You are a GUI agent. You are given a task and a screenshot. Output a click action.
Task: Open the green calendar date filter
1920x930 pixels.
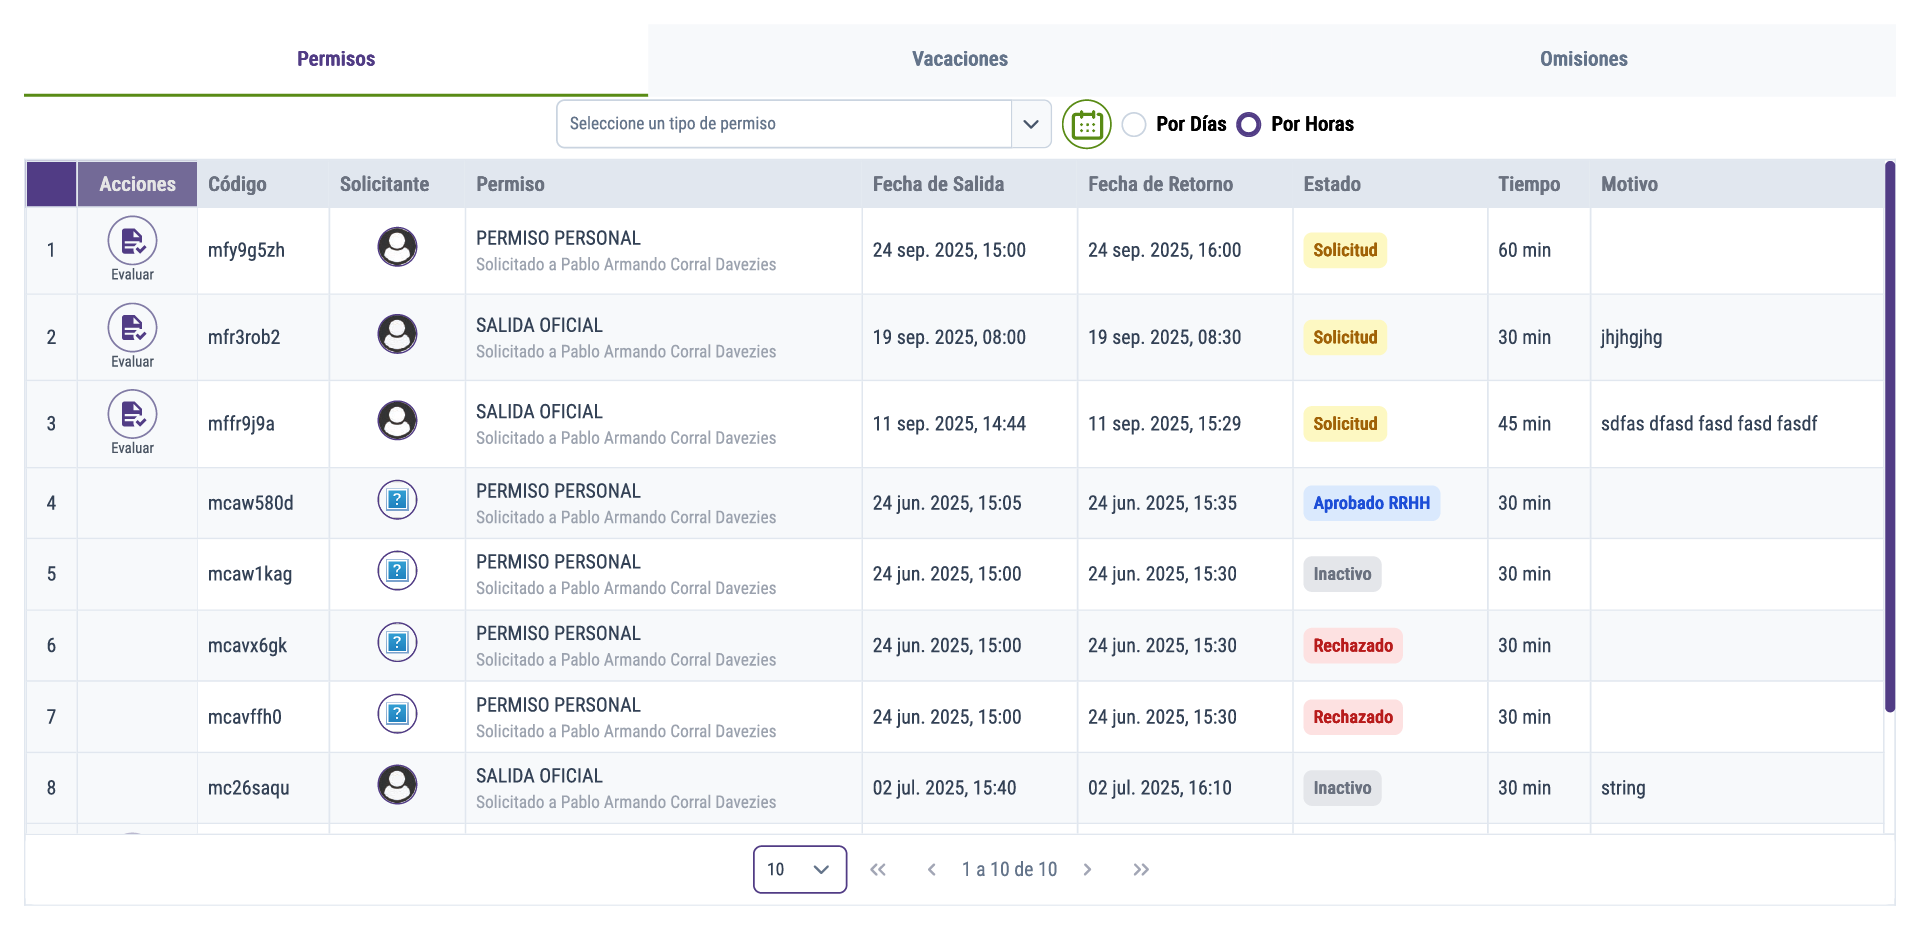coord(1086,125)
